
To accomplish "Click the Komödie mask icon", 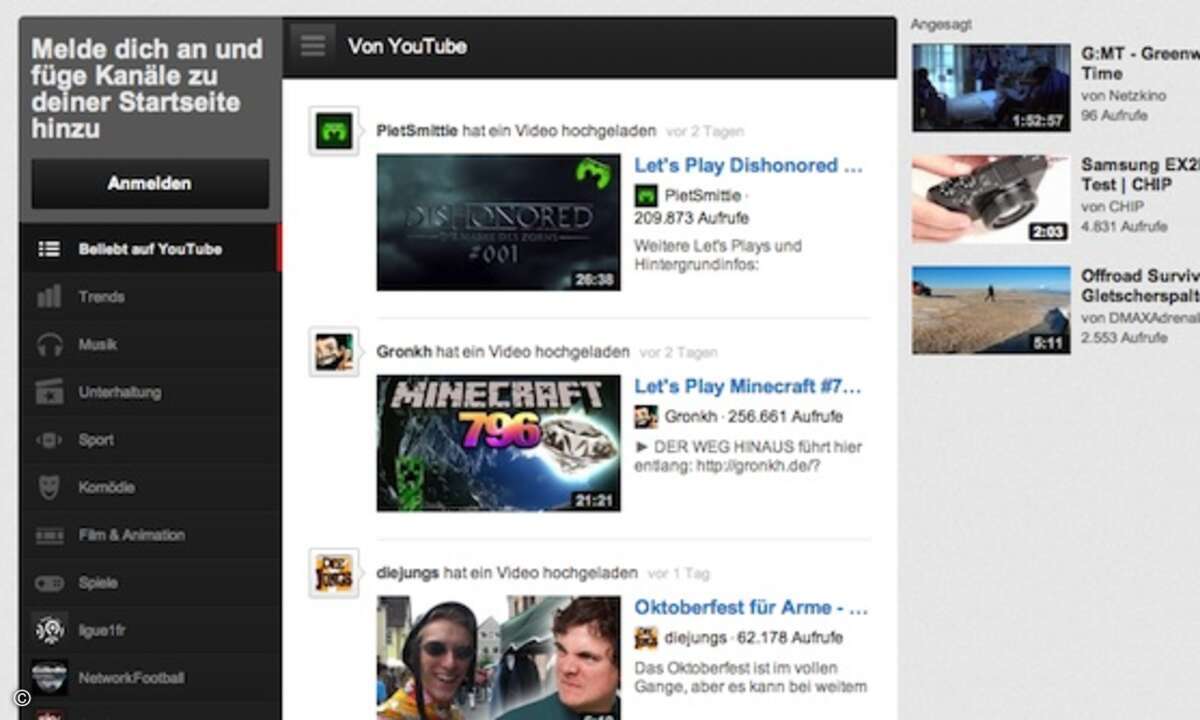I will point(49,488).
